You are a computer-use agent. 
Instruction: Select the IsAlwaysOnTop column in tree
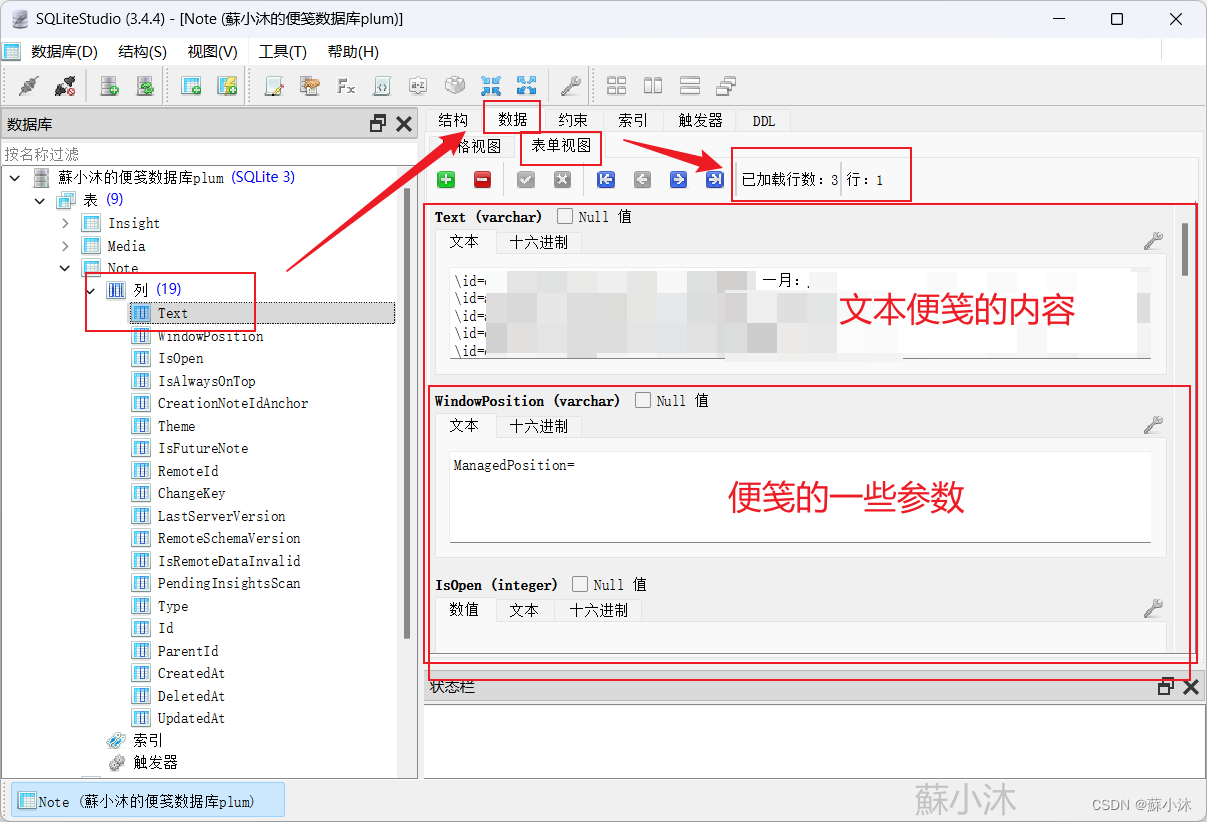coord(206,381)
